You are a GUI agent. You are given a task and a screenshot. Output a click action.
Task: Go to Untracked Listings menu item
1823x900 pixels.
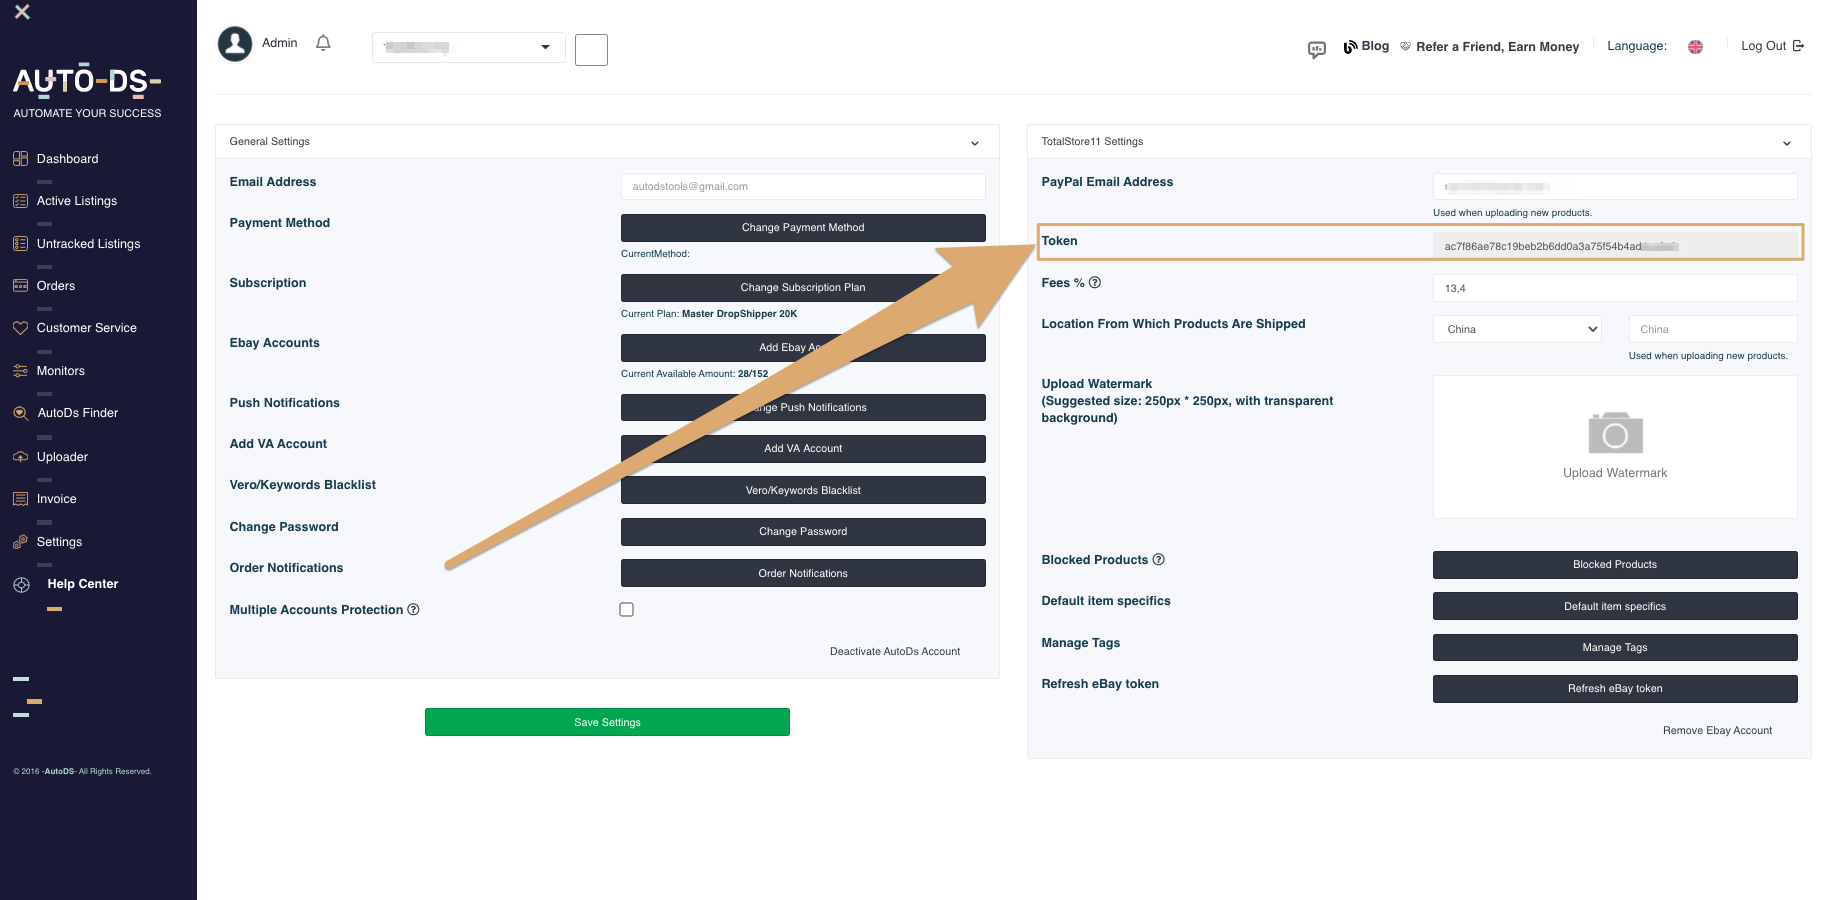coord(88,243)
